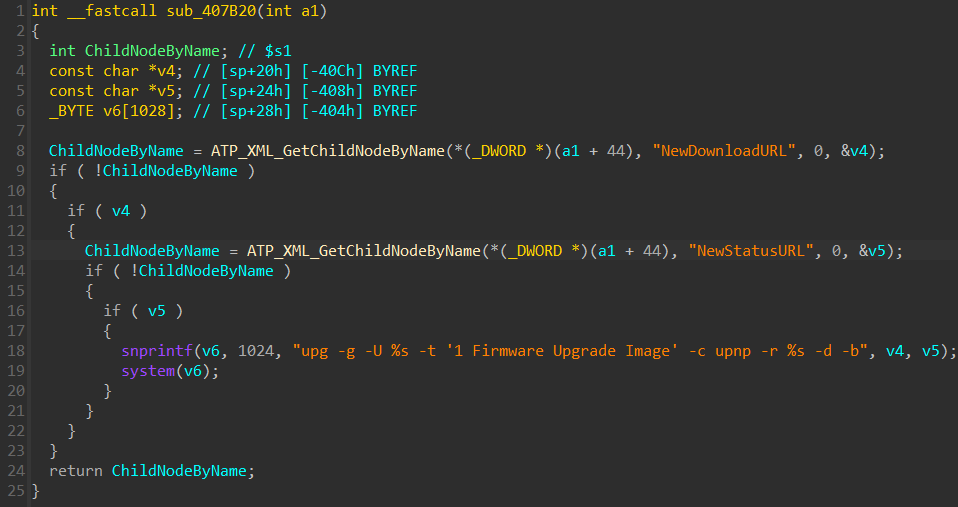
Task: Click the &v5 argument on line 13
Action: point(872,251)
